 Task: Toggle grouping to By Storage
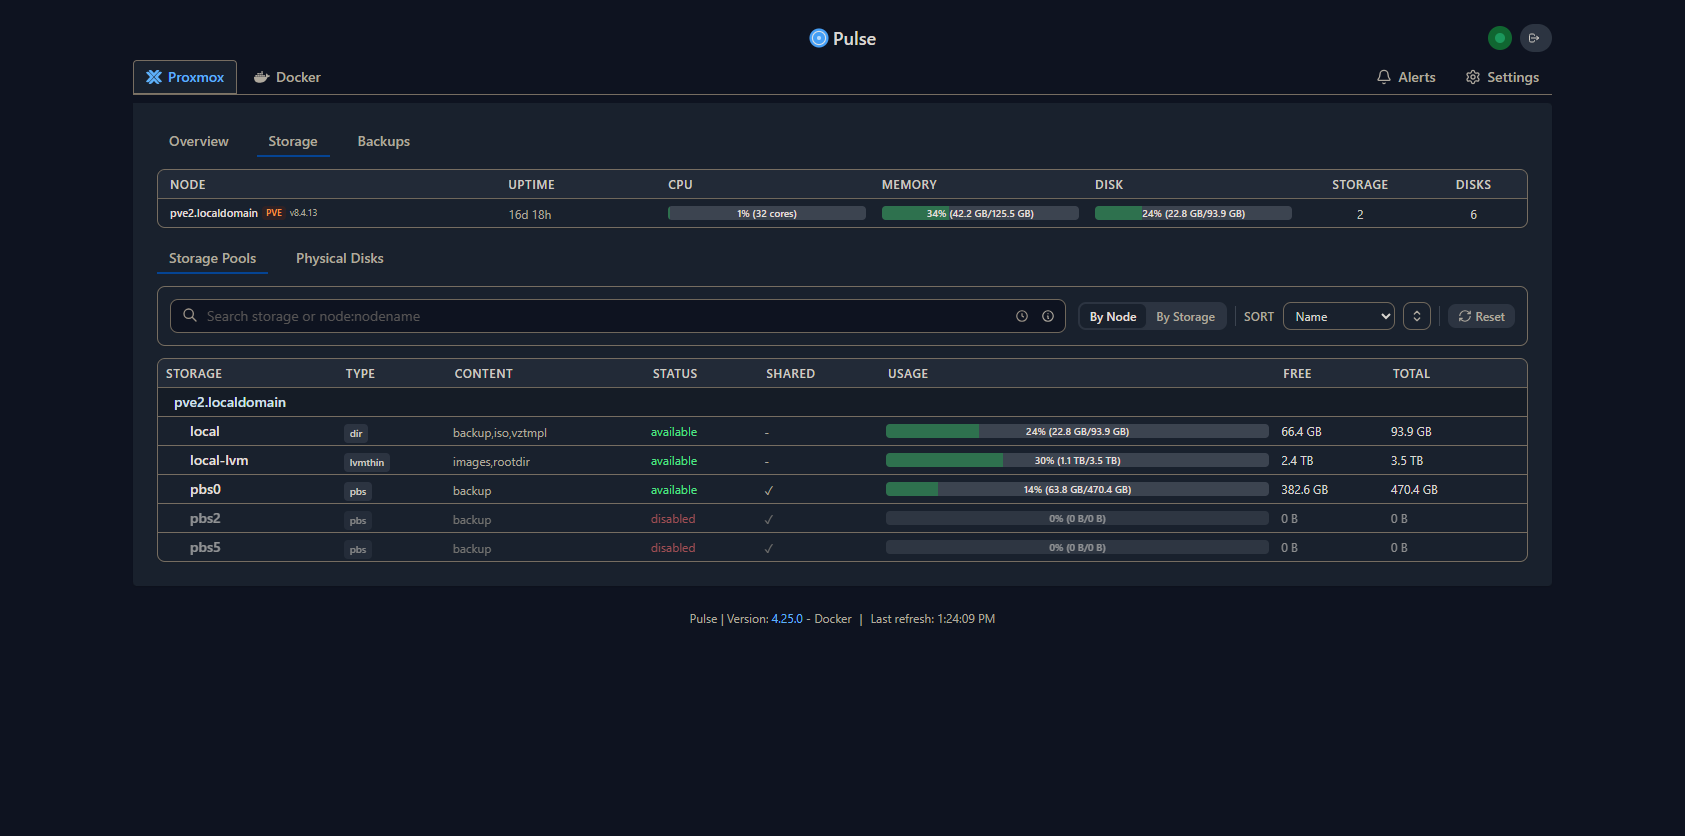[x=1185, y=317]
